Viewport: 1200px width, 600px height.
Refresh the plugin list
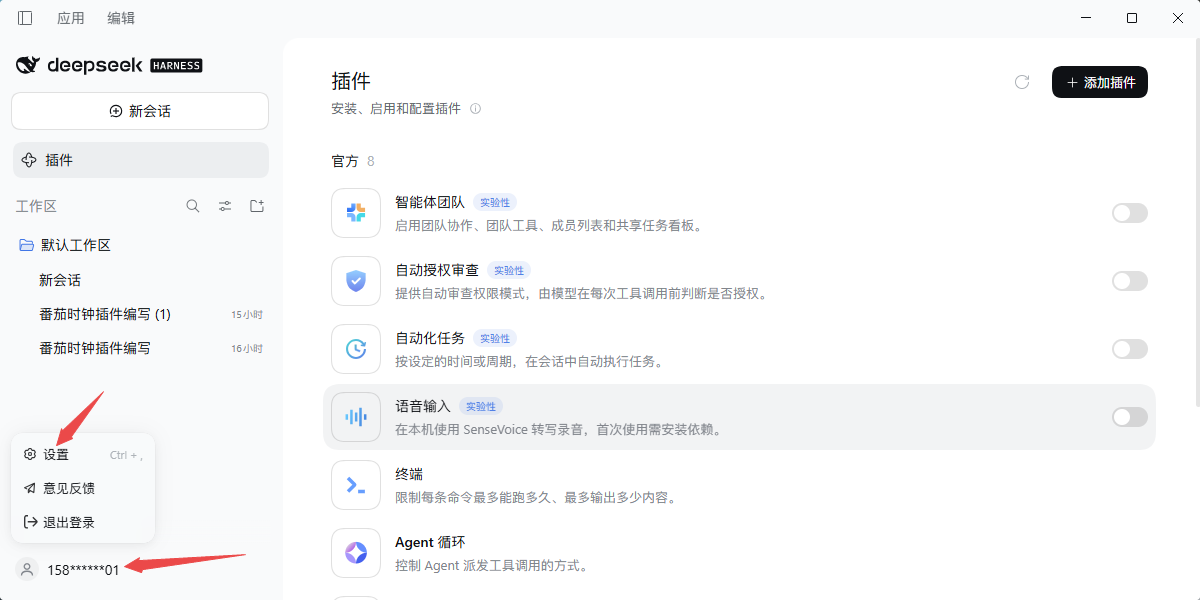[1022, 82]
